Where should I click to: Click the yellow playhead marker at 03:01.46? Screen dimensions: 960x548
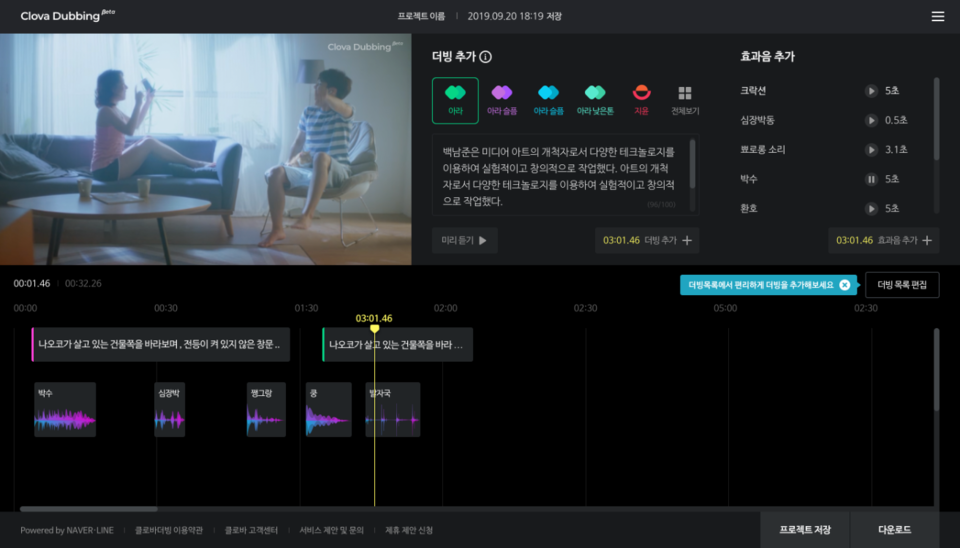374,328
